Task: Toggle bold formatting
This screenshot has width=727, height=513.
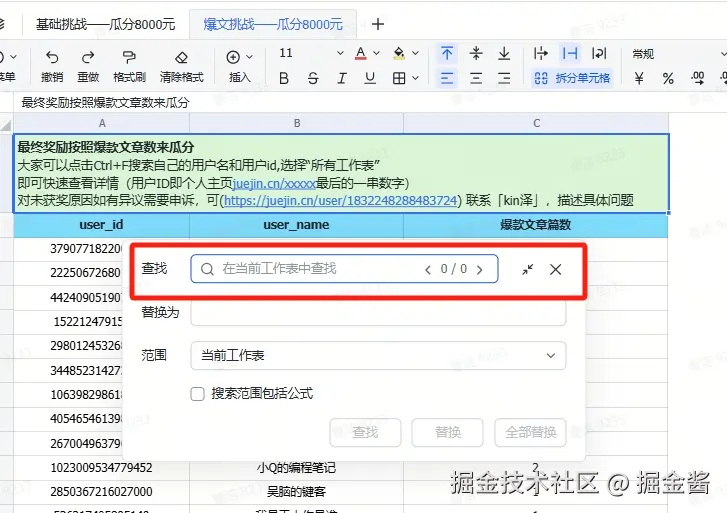Action: [x=284, y=78]
